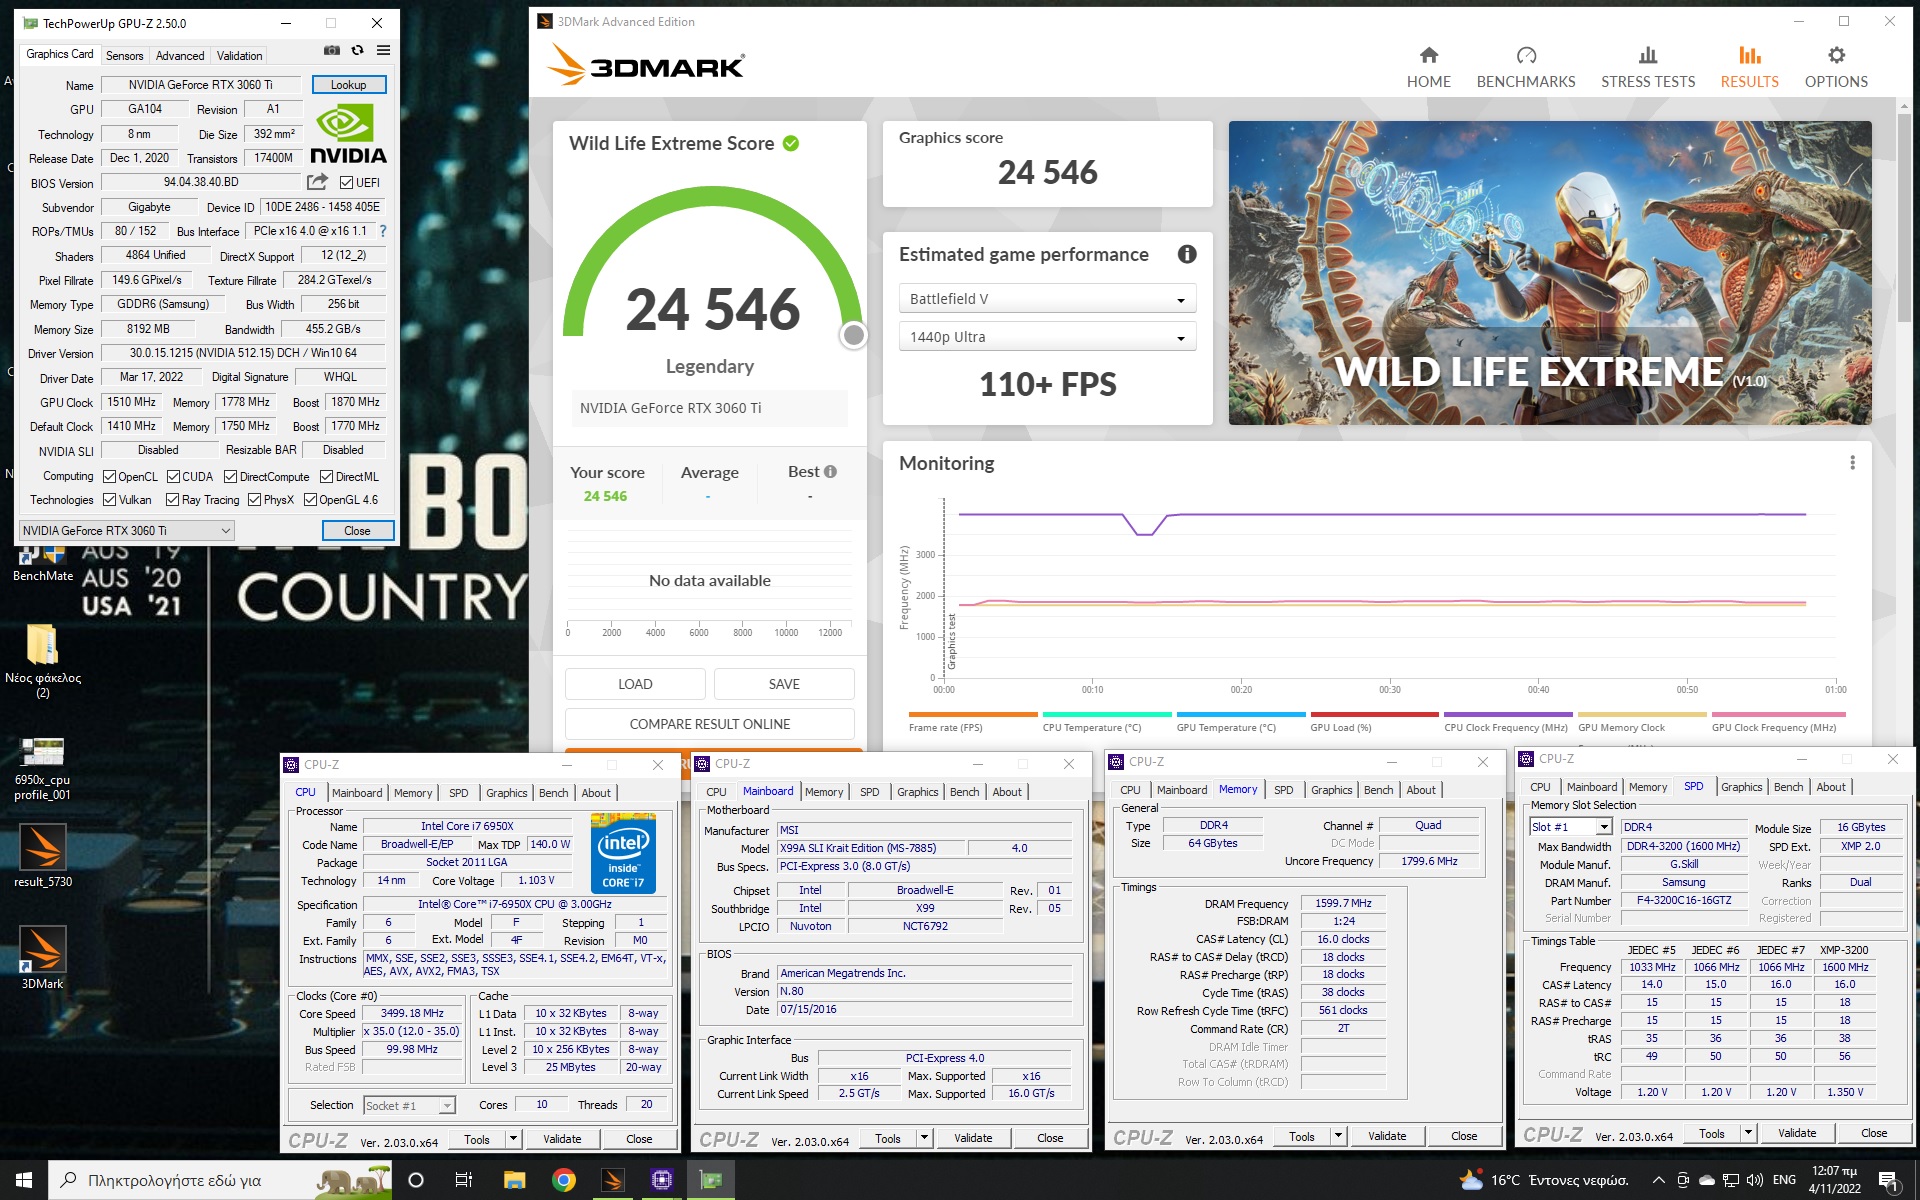Toggle the UEFI checkbox in GPU-Z
Screen dimensions: 1920x1200
tap(346, 183)
